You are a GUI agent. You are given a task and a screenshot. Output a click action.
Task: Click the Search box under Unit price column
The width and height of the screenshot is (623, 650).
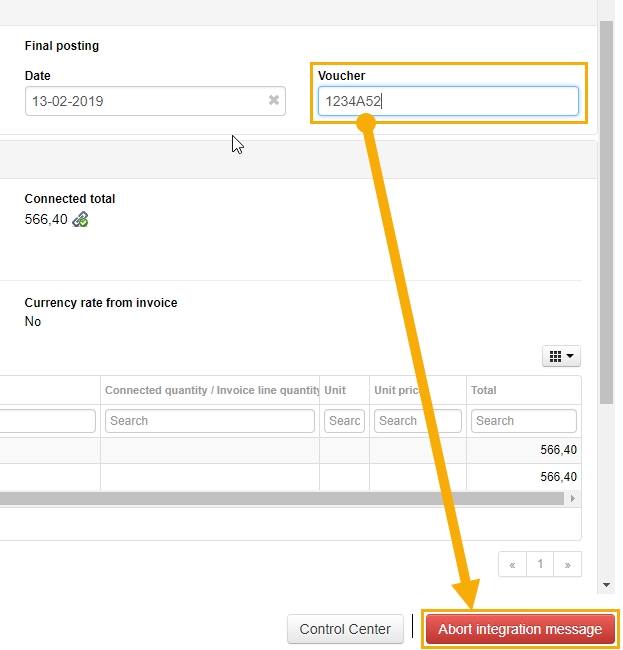coord(418,421)
